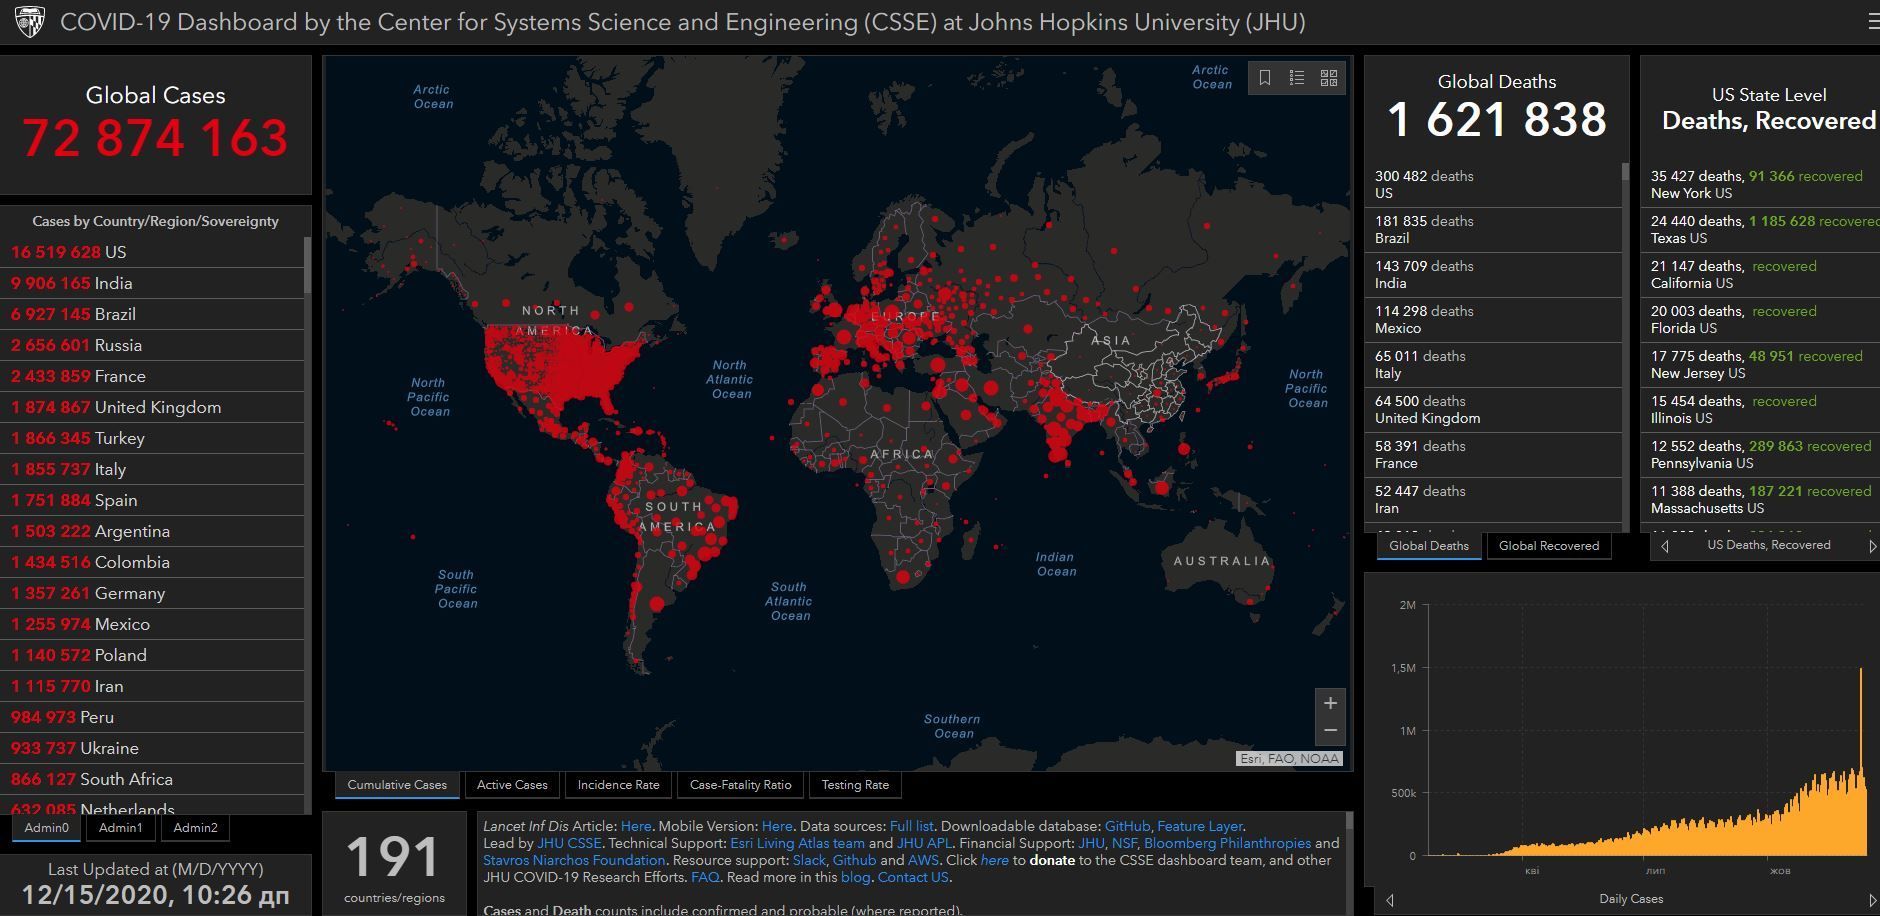The image size is (1880, 916).
Task: Open the Lancet article 'Here' link
Action: click(x=635, y=826)
